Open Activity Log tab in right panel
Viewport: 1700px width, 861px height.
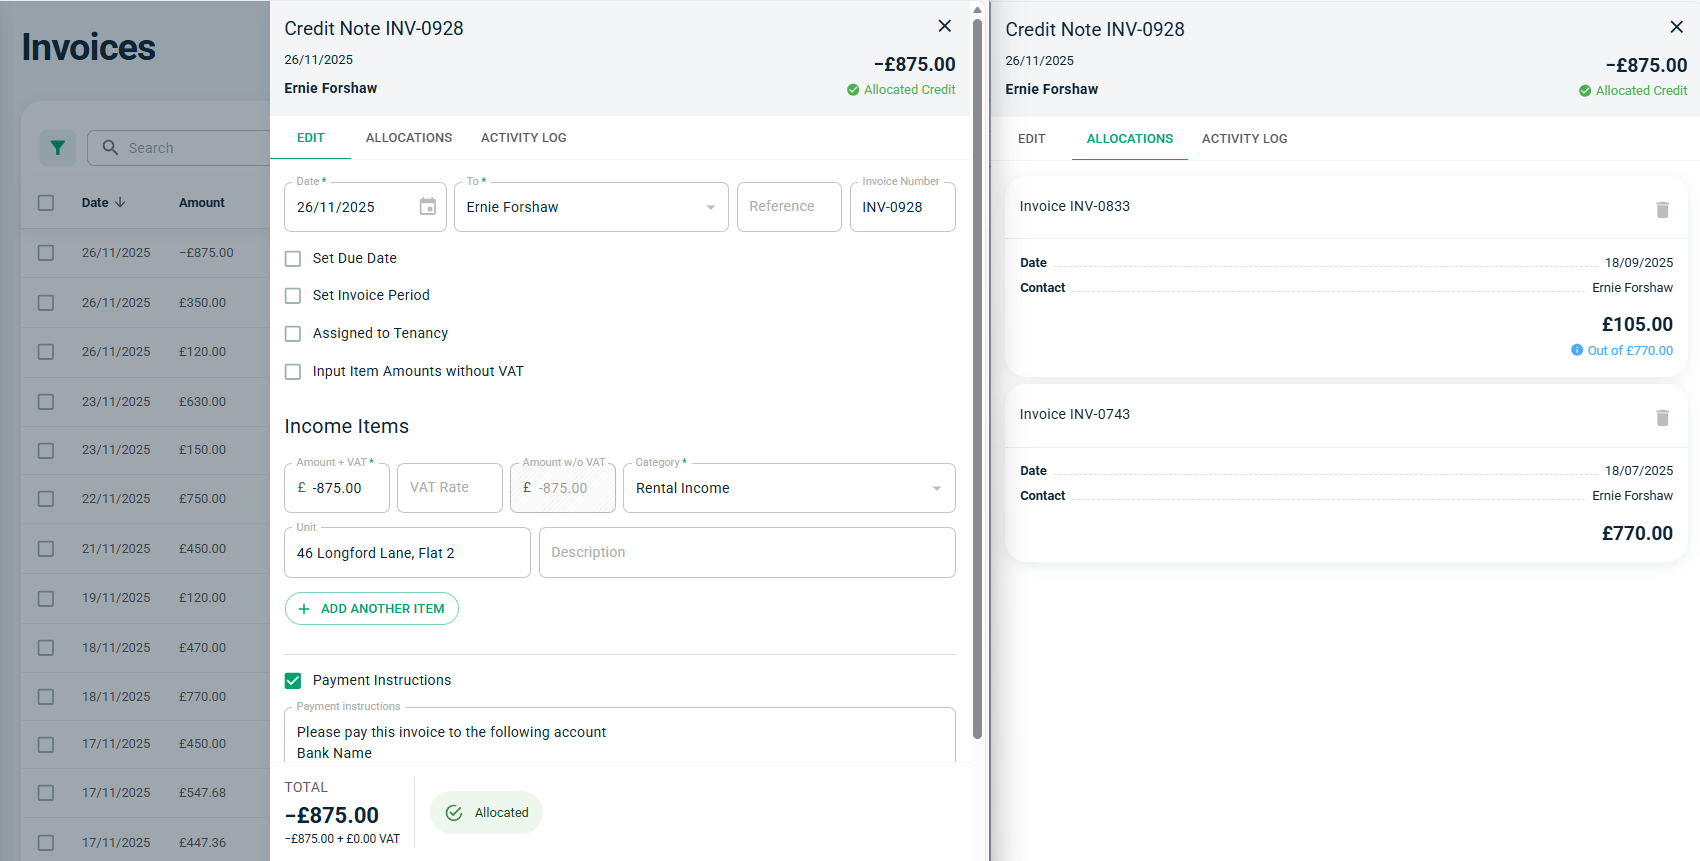point(1244,139)
